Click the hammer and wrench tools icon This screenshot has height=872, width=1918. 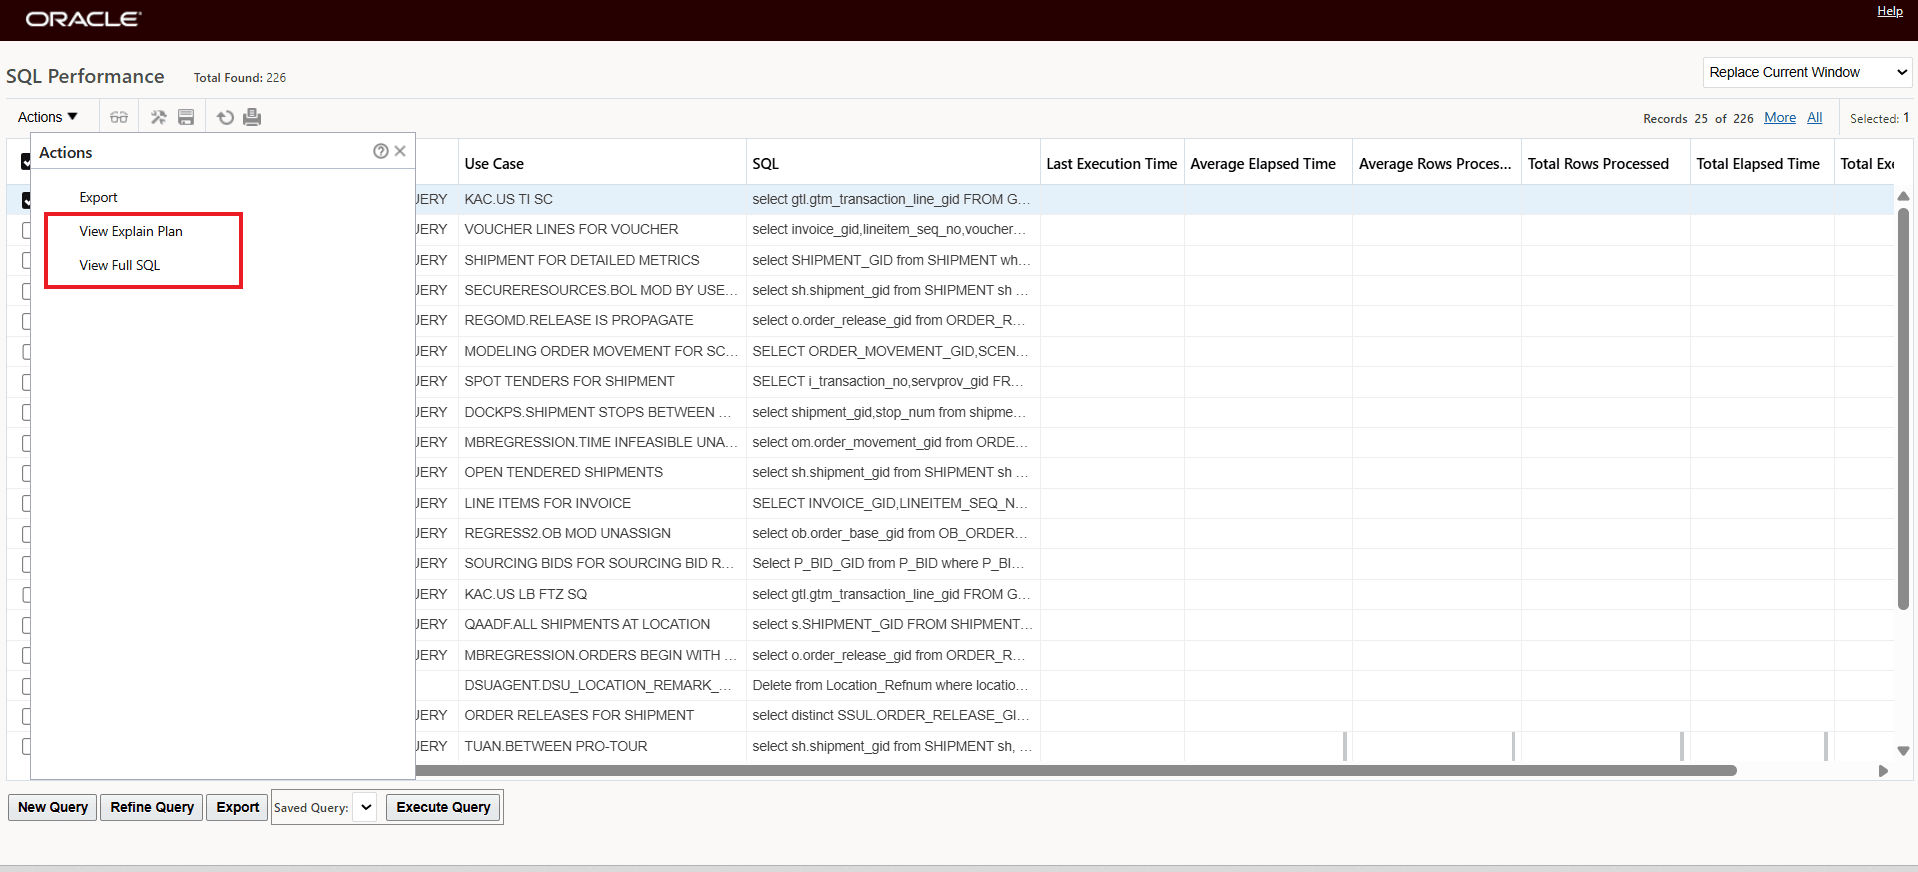(x=158, y=117)
